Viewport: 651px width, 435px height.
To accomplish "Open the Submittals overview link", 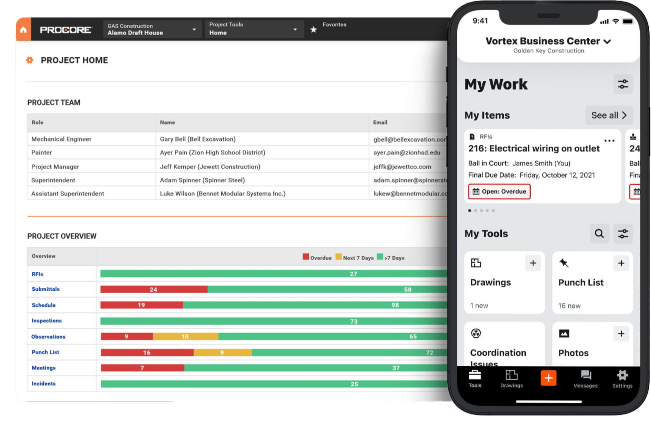I will [x=46, y=289].
